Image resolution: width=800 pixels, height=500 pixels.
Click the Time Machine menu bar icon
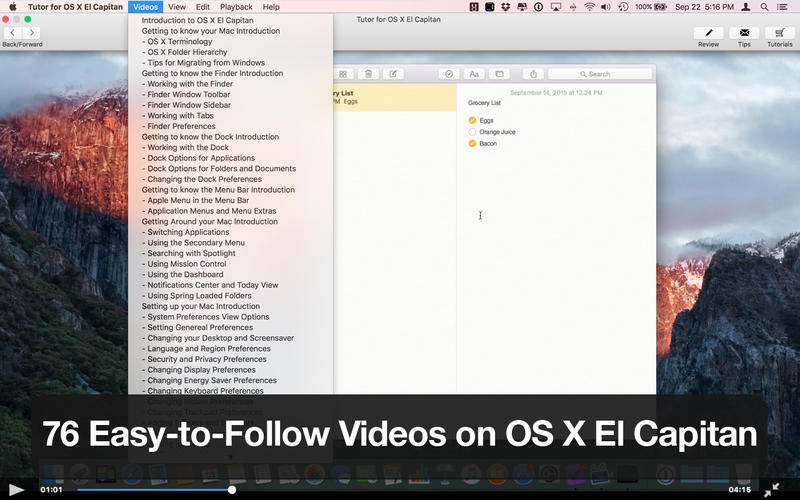coord(623,7)
